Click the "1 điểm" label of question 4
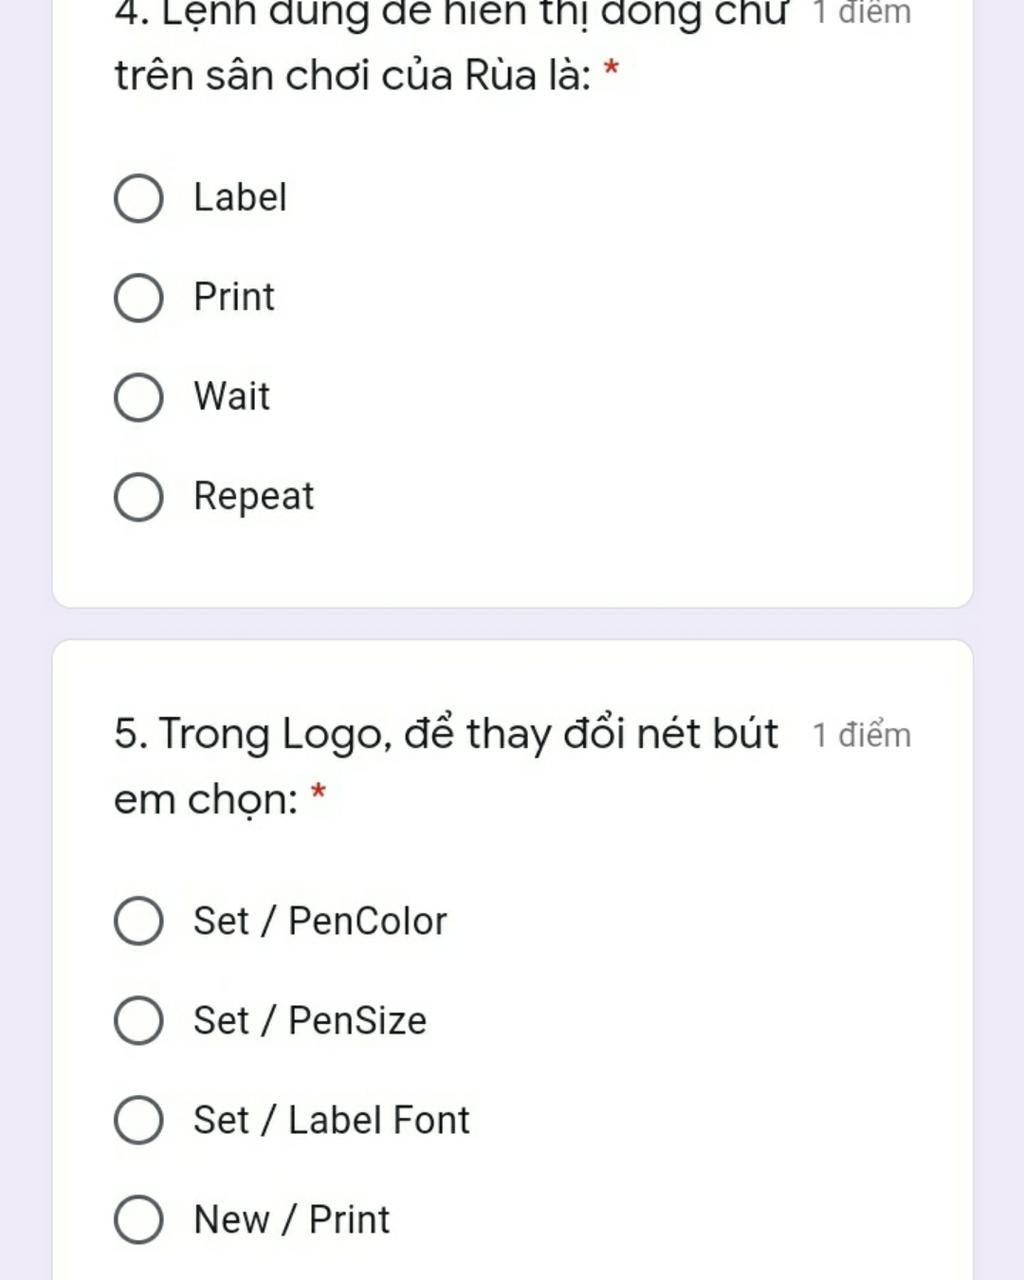Image resolution: width=1024 pixels, height=1280 pixels. pos(862,13)
